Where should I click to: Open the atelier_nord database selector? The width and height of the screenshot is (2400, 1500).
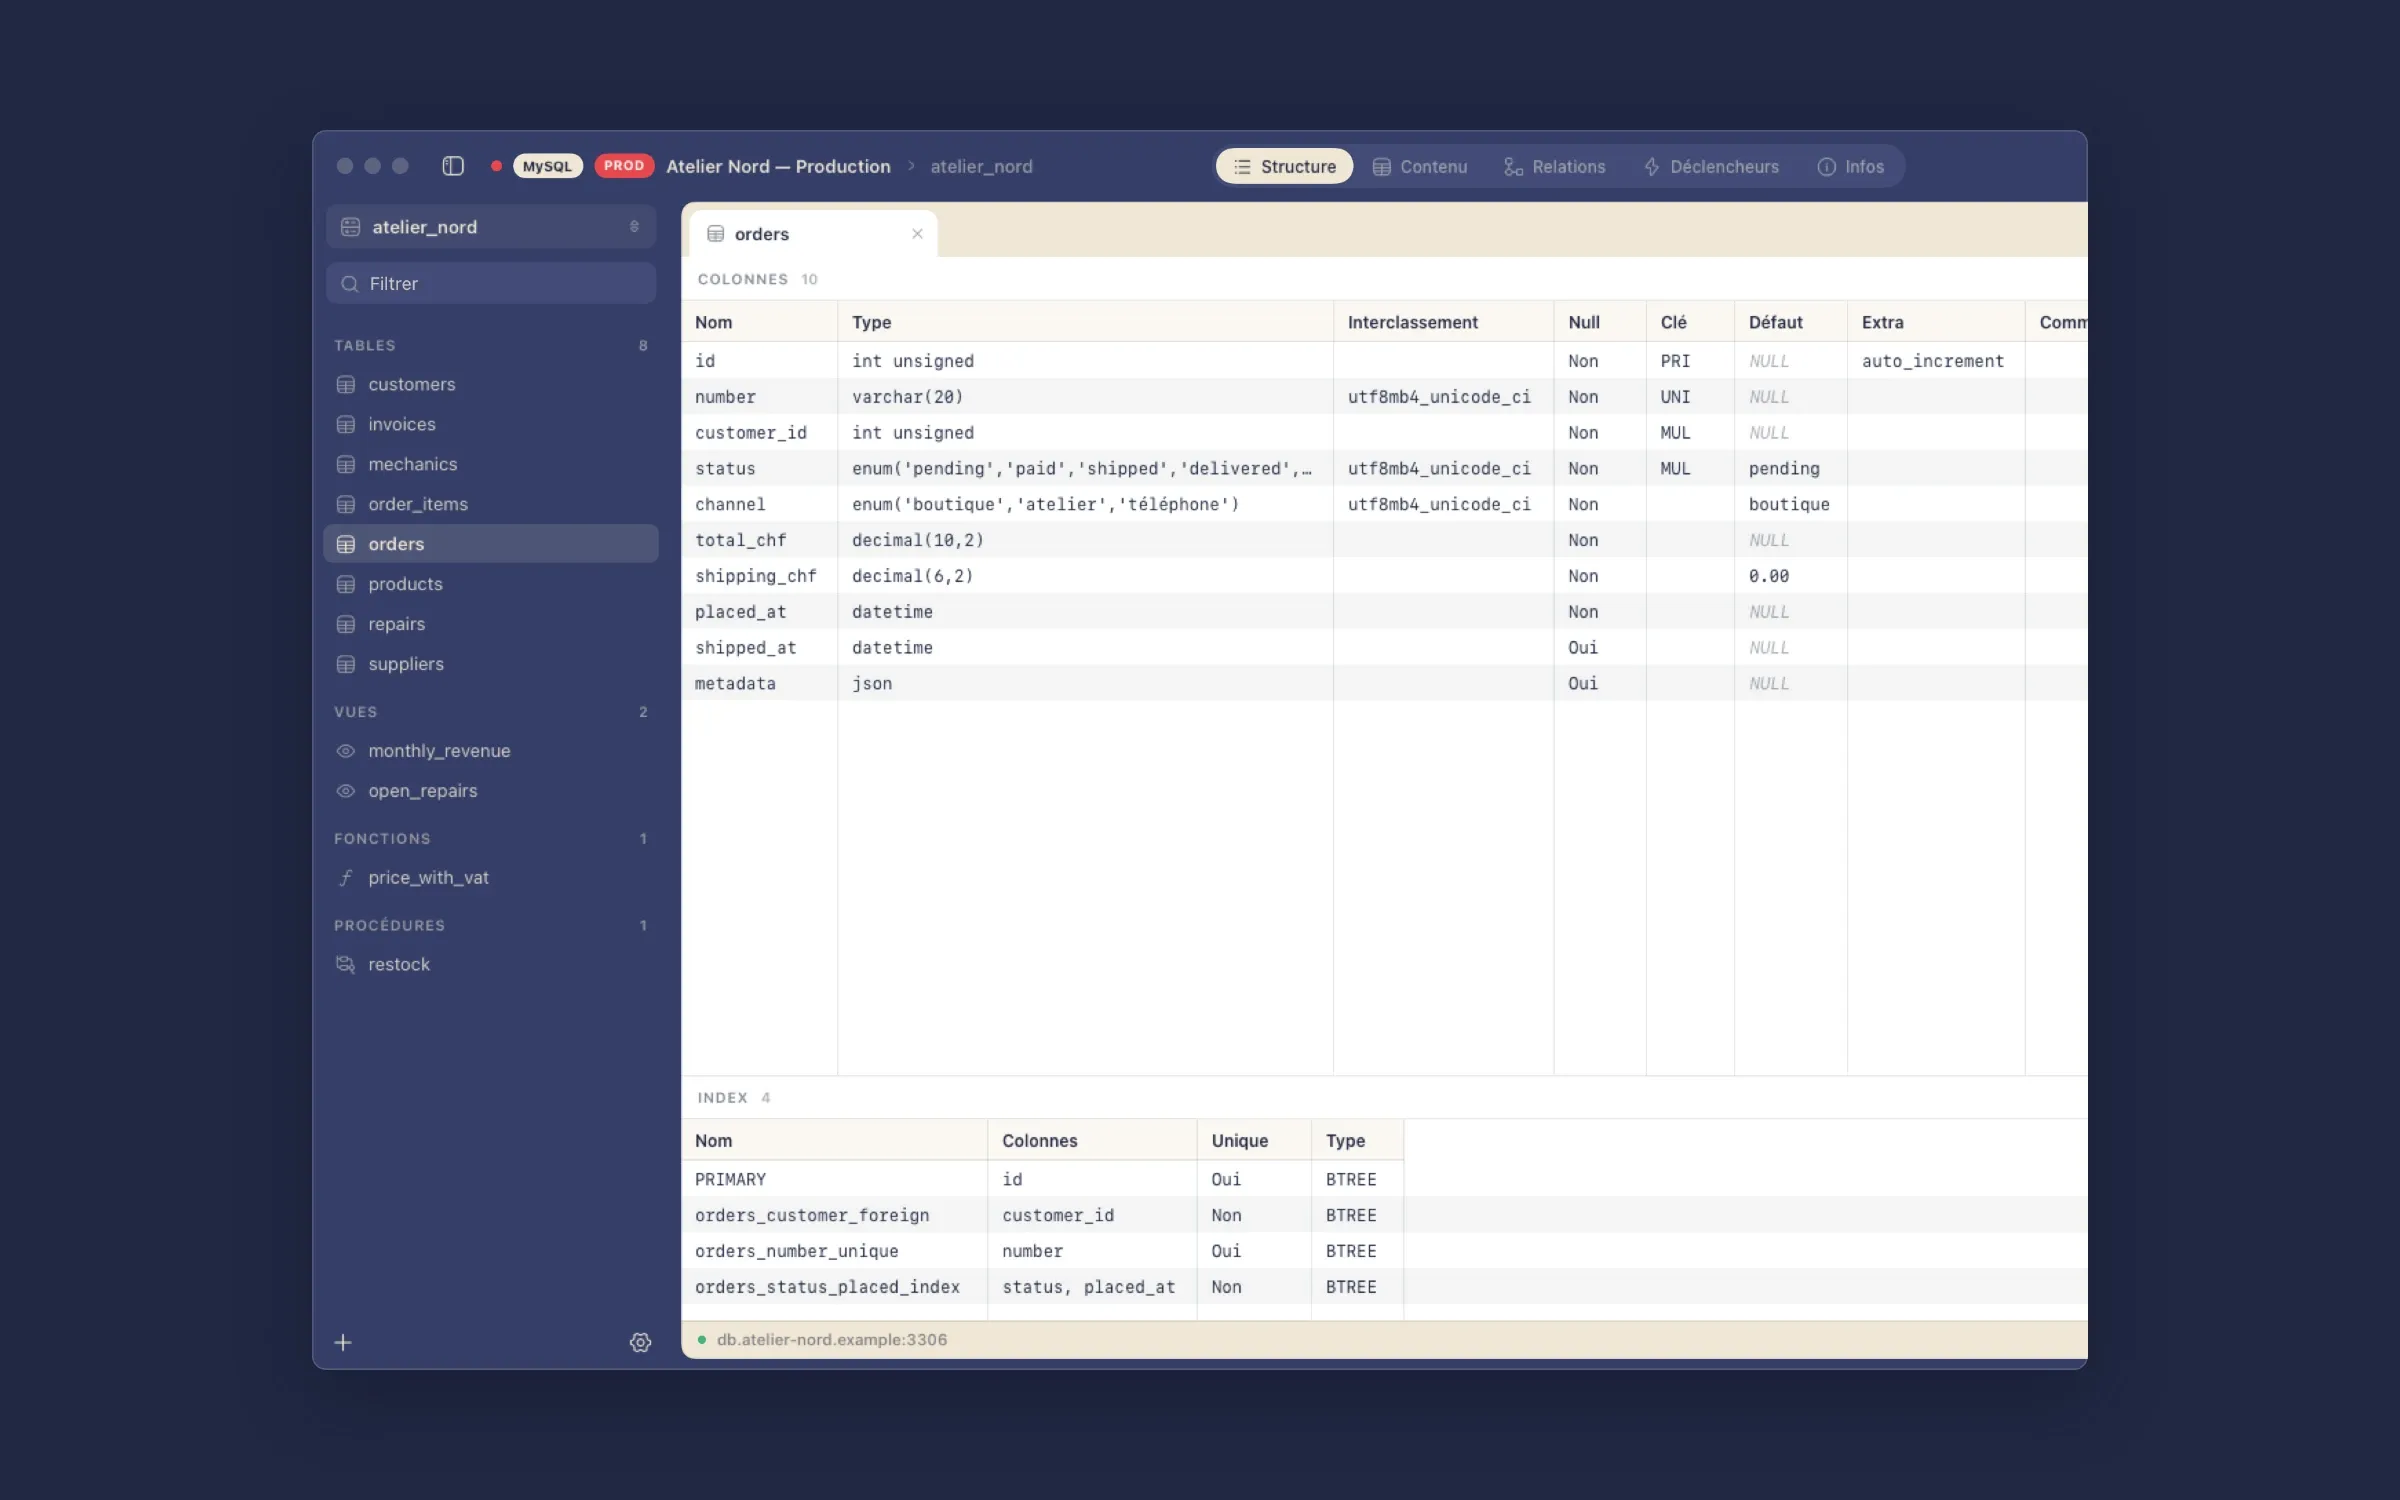[x=491, y=227]
